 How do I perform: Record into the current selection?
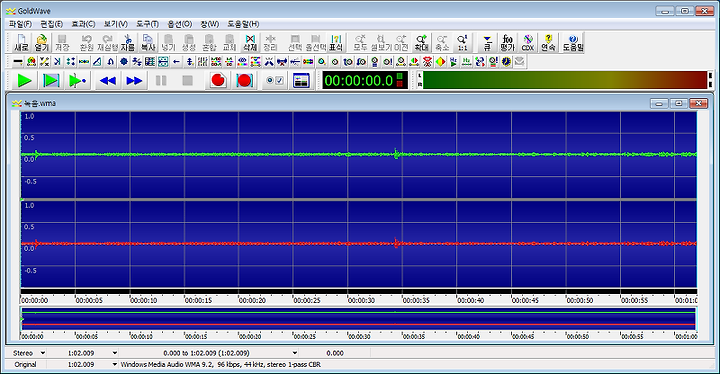(x=244, y=80)
